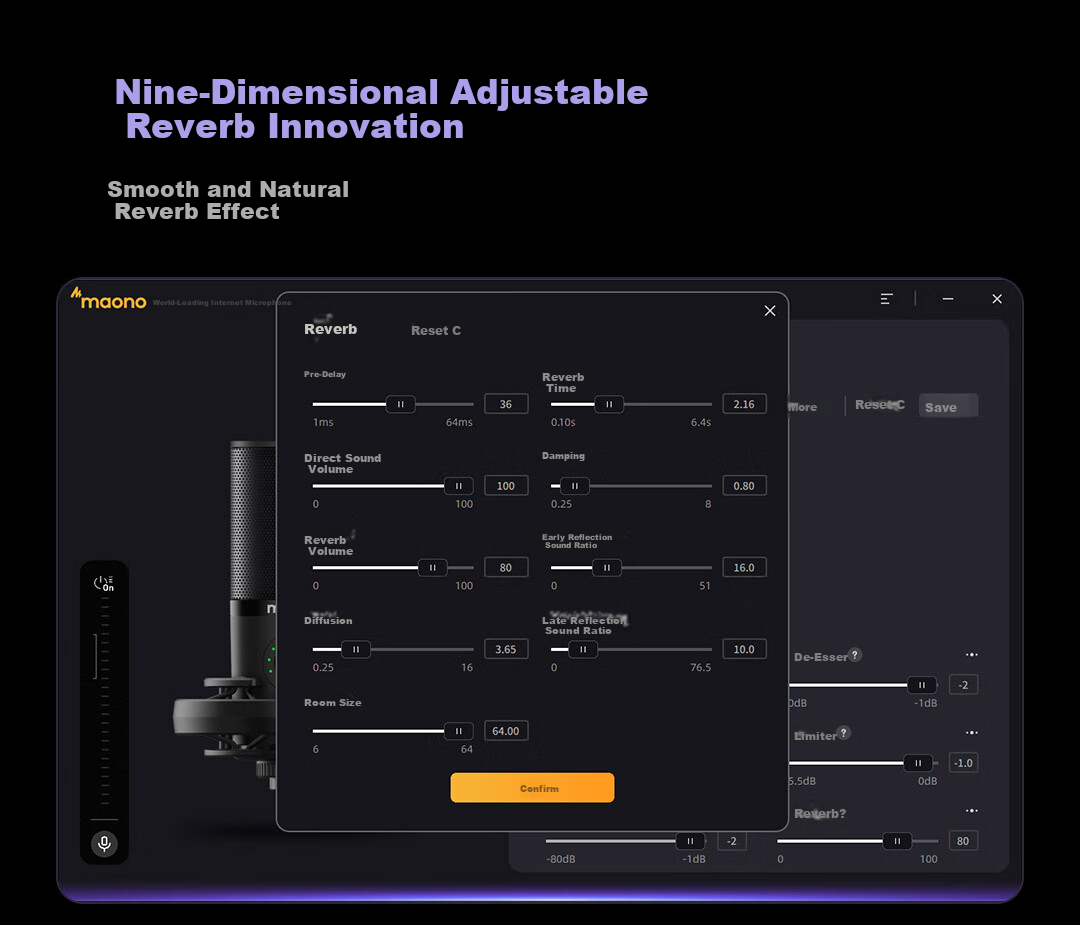This screenshot has width=1080, height=925.
Task: Open De-Esser help question mark
Action: (x=855, y=655)
